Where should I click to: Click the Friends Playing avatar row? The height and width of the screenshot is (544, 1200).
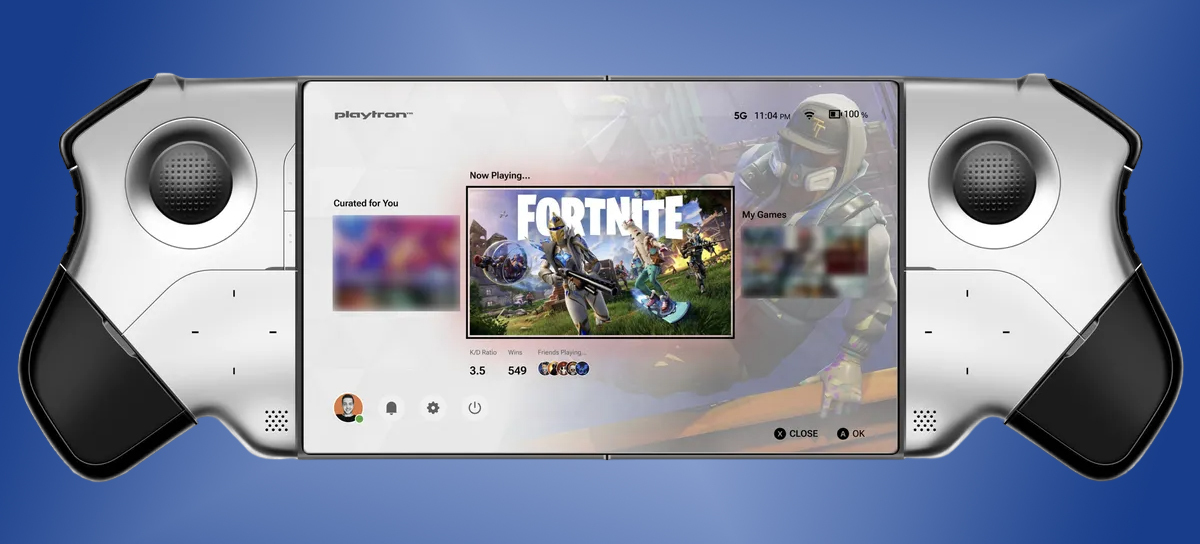click(x=563, y=369)
